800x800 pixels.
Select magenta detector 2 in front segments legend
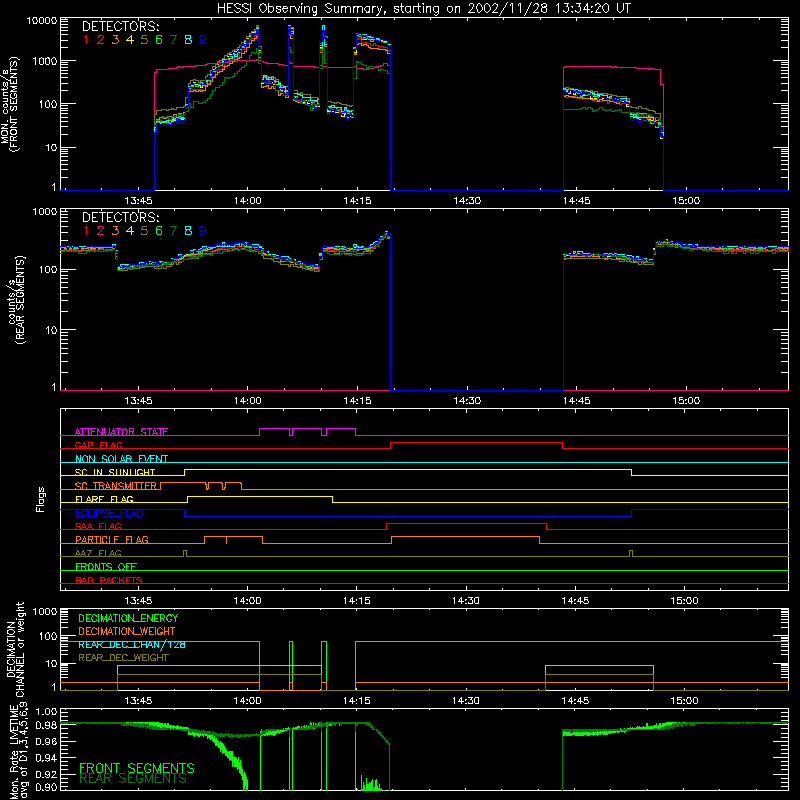coord(101,40)
